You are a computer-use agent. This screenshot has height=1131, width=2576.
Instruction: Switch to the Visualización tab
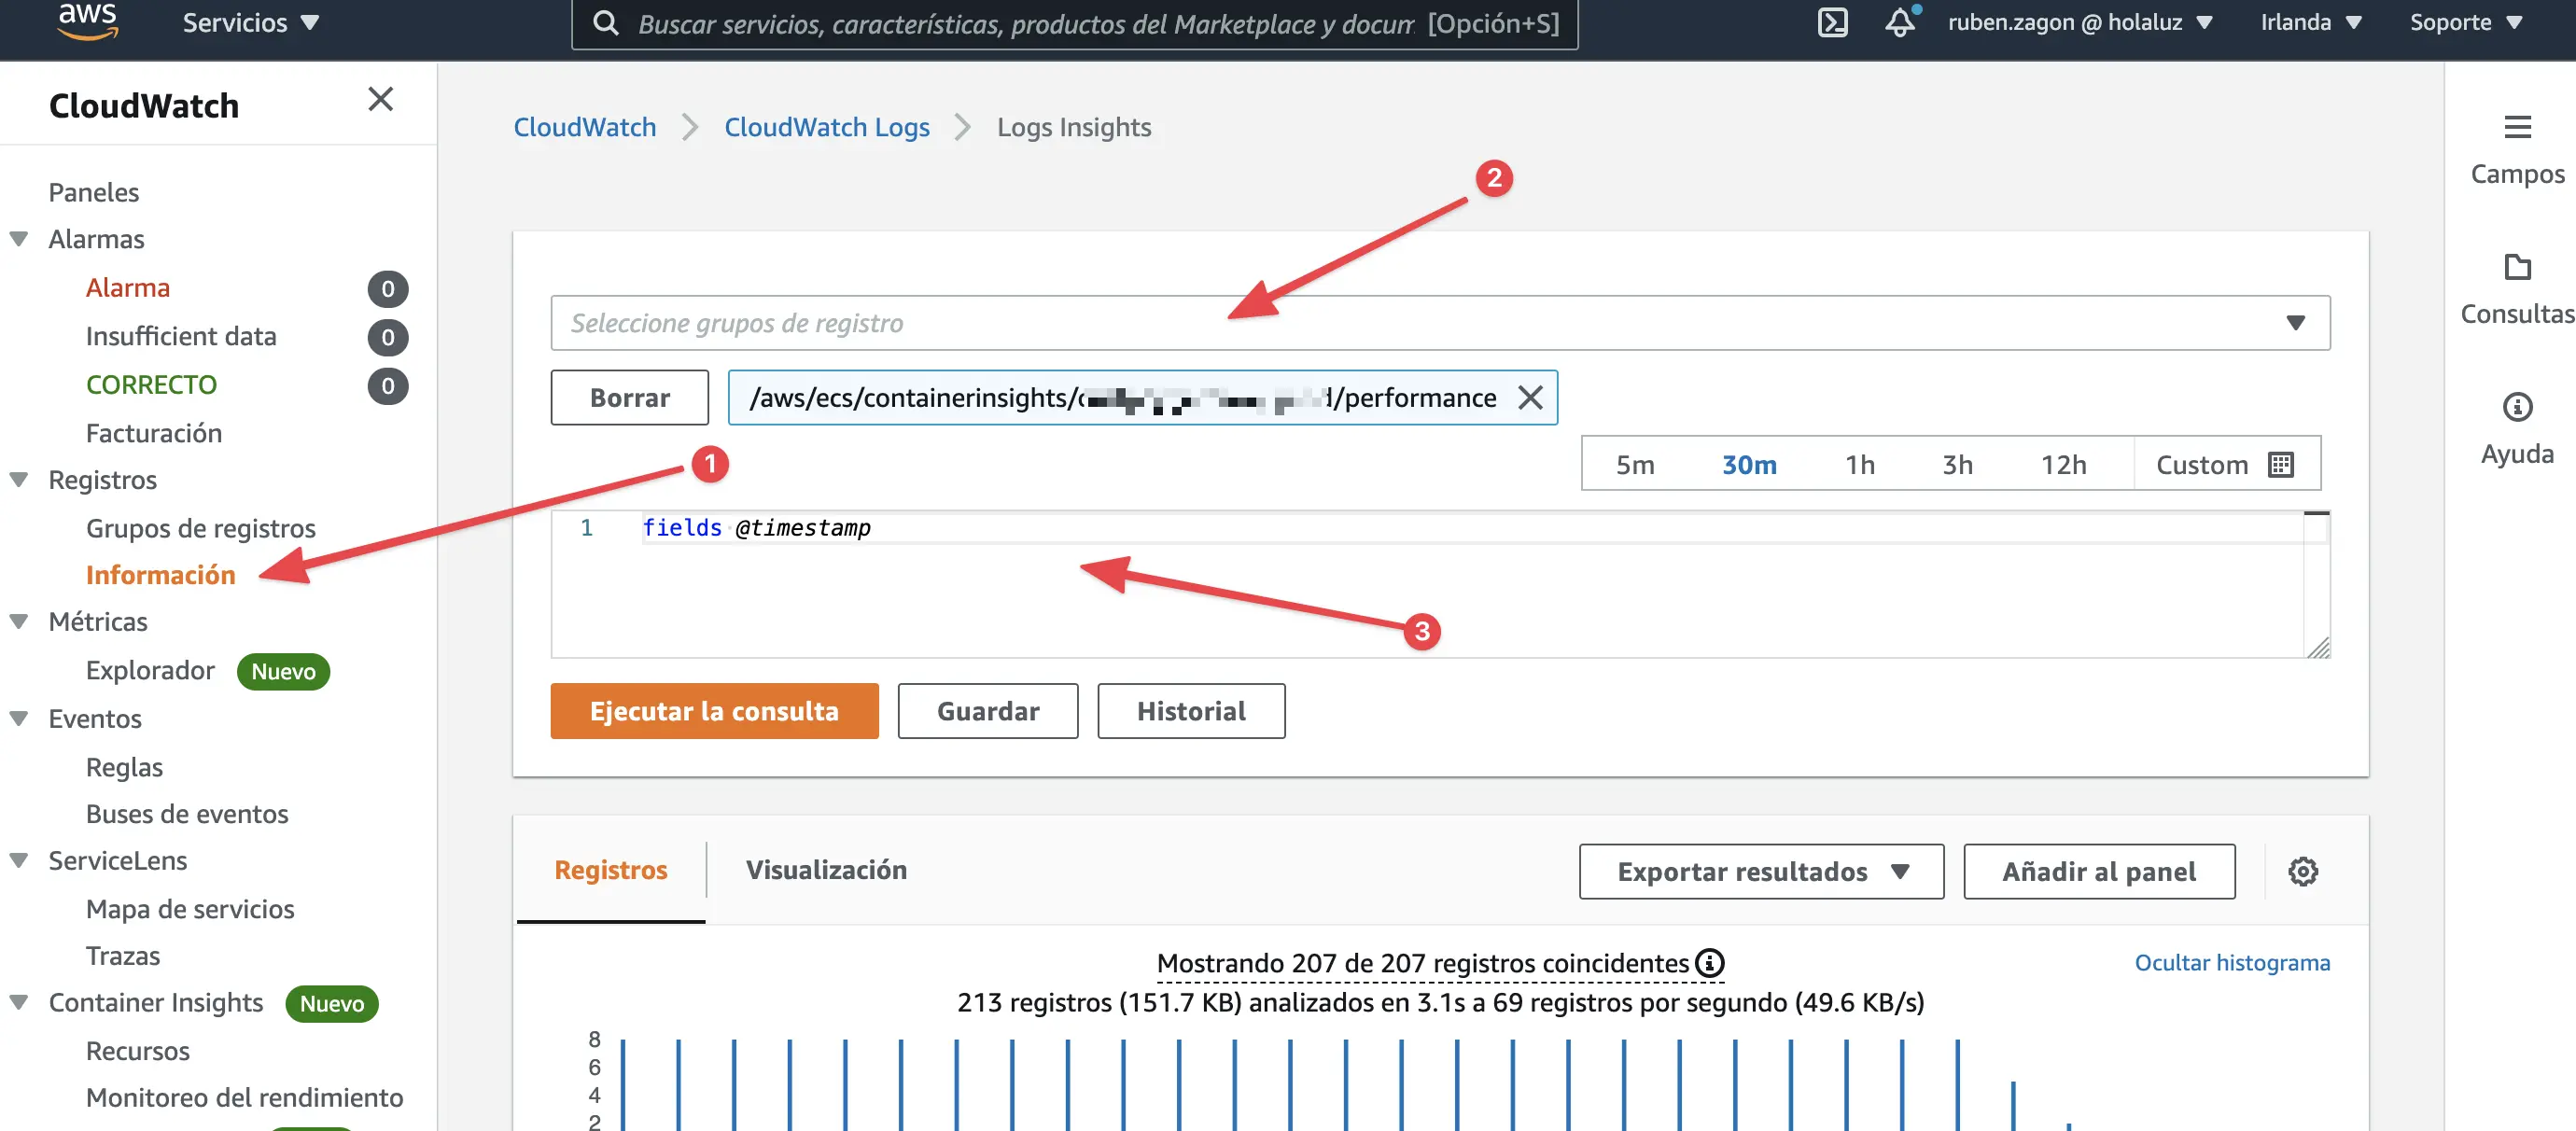pos(826,870)
